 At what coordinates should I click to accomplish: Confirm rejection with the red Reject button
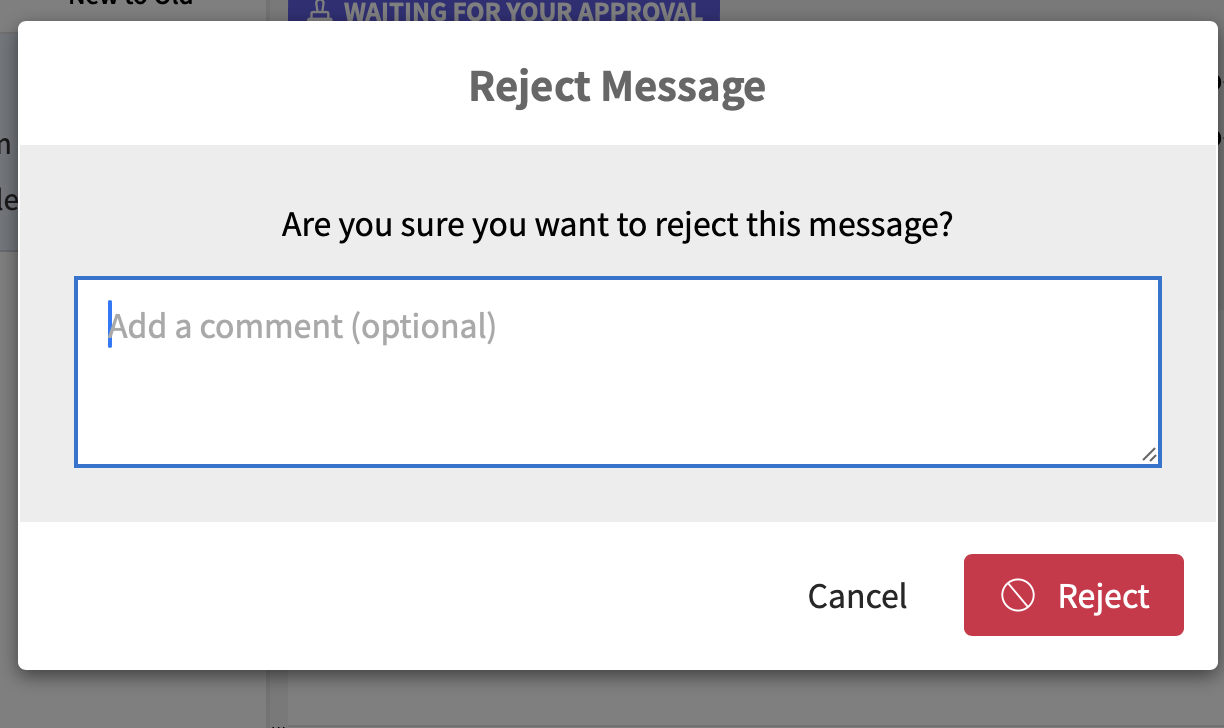(x=1074, y=595)
